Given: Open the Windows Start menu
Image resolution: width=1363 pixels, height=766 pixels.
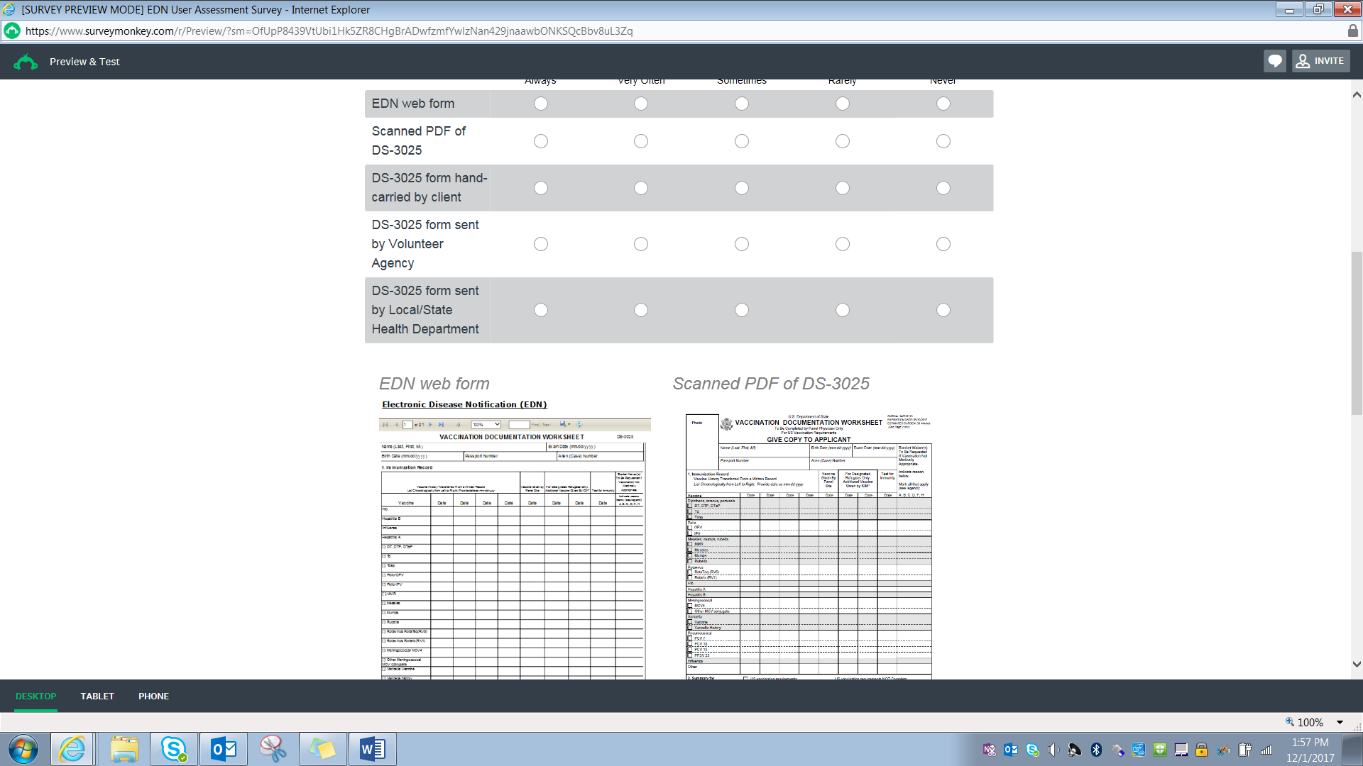Looking at the screenshot, I should point(22,748).
